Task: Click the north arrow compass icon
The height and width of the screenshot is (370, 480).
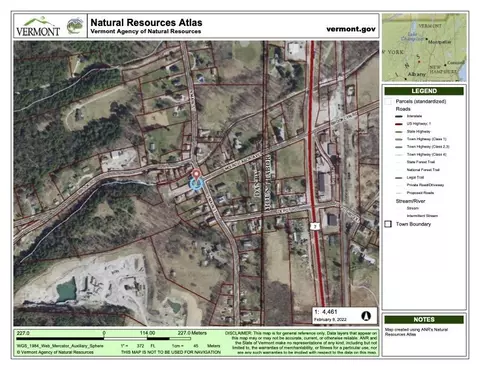Action: tap(366, 316)
